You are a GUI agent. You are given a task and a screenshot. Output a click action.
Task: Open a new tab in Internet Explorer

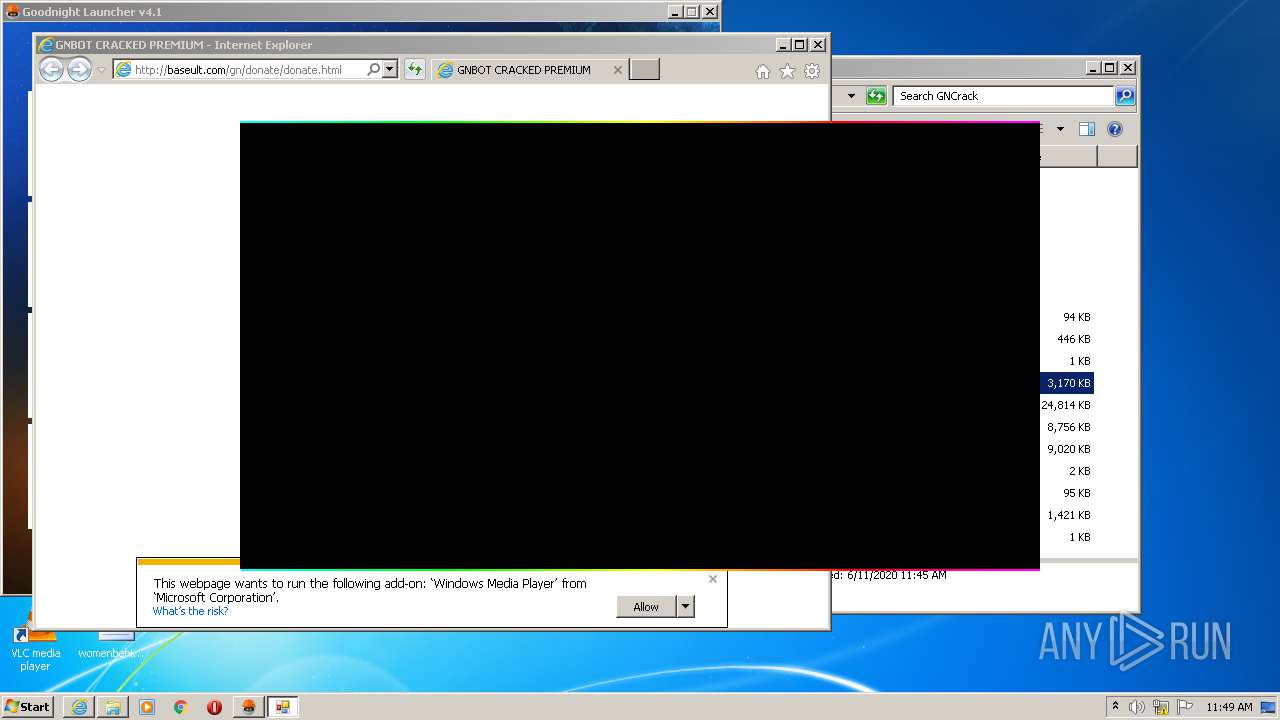tap(645, 70)
